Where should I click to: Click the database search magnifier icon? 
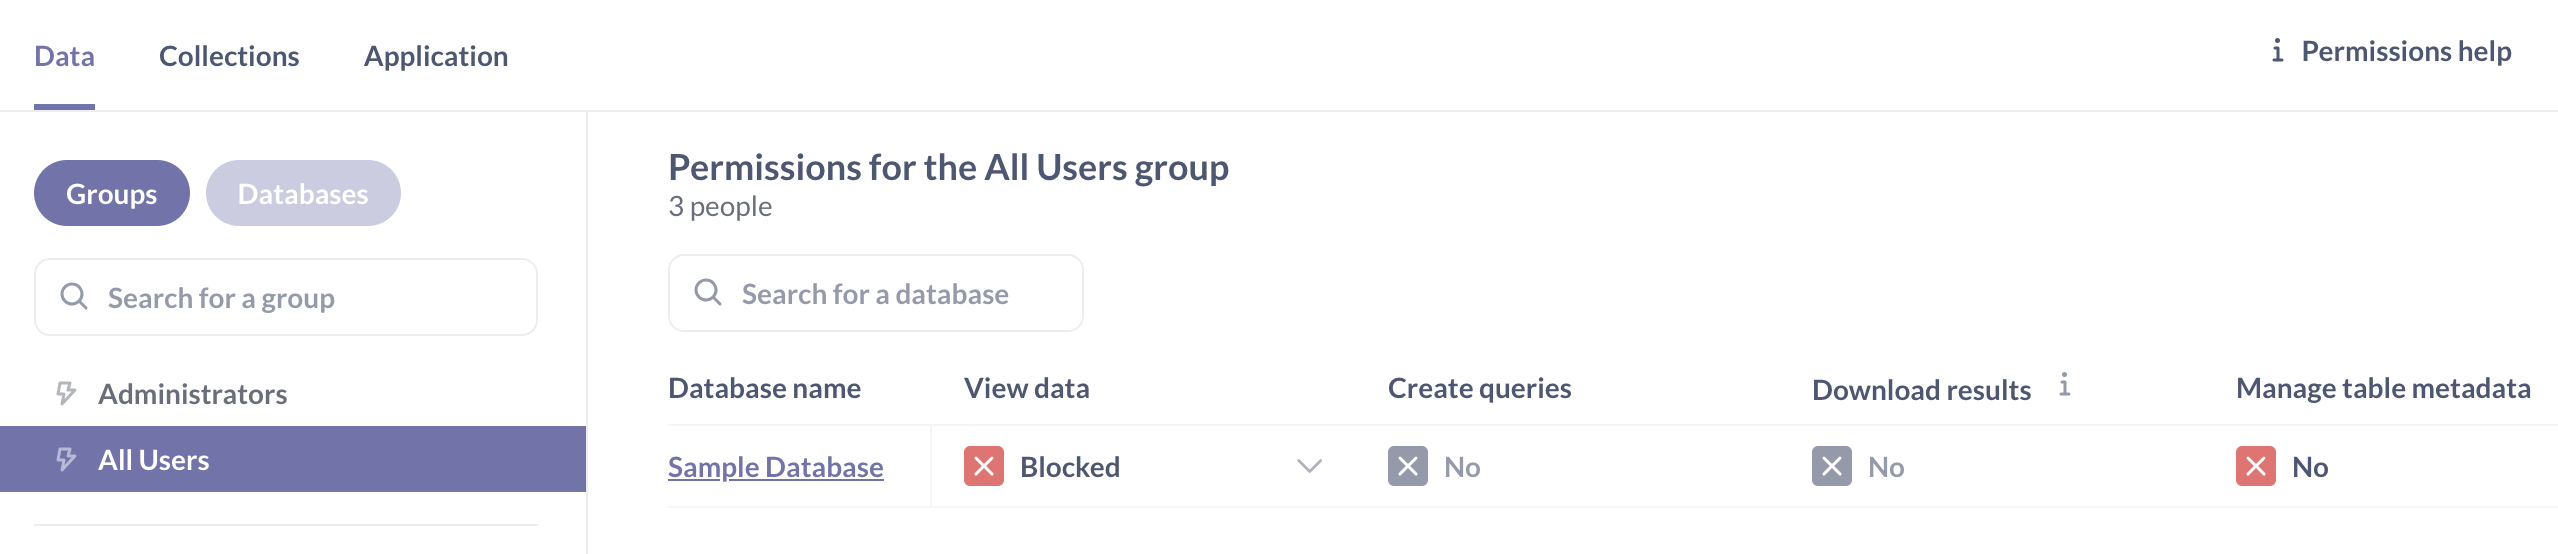click(708, 292)
